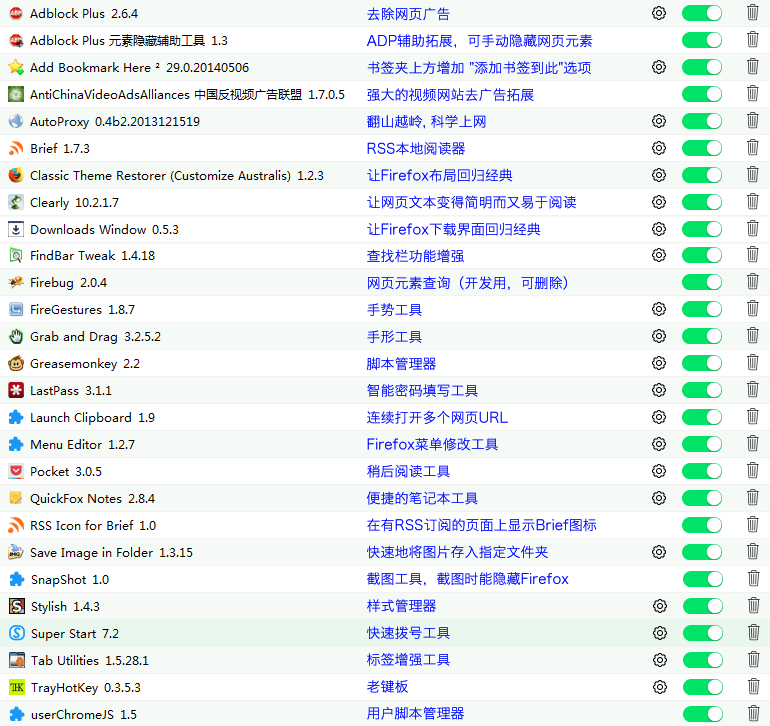The width and height of the screenshot is (770, 726).
Task: Open settings gear for Add Bookmark Here
Action: pyautogui.click(x=659, y=67)
